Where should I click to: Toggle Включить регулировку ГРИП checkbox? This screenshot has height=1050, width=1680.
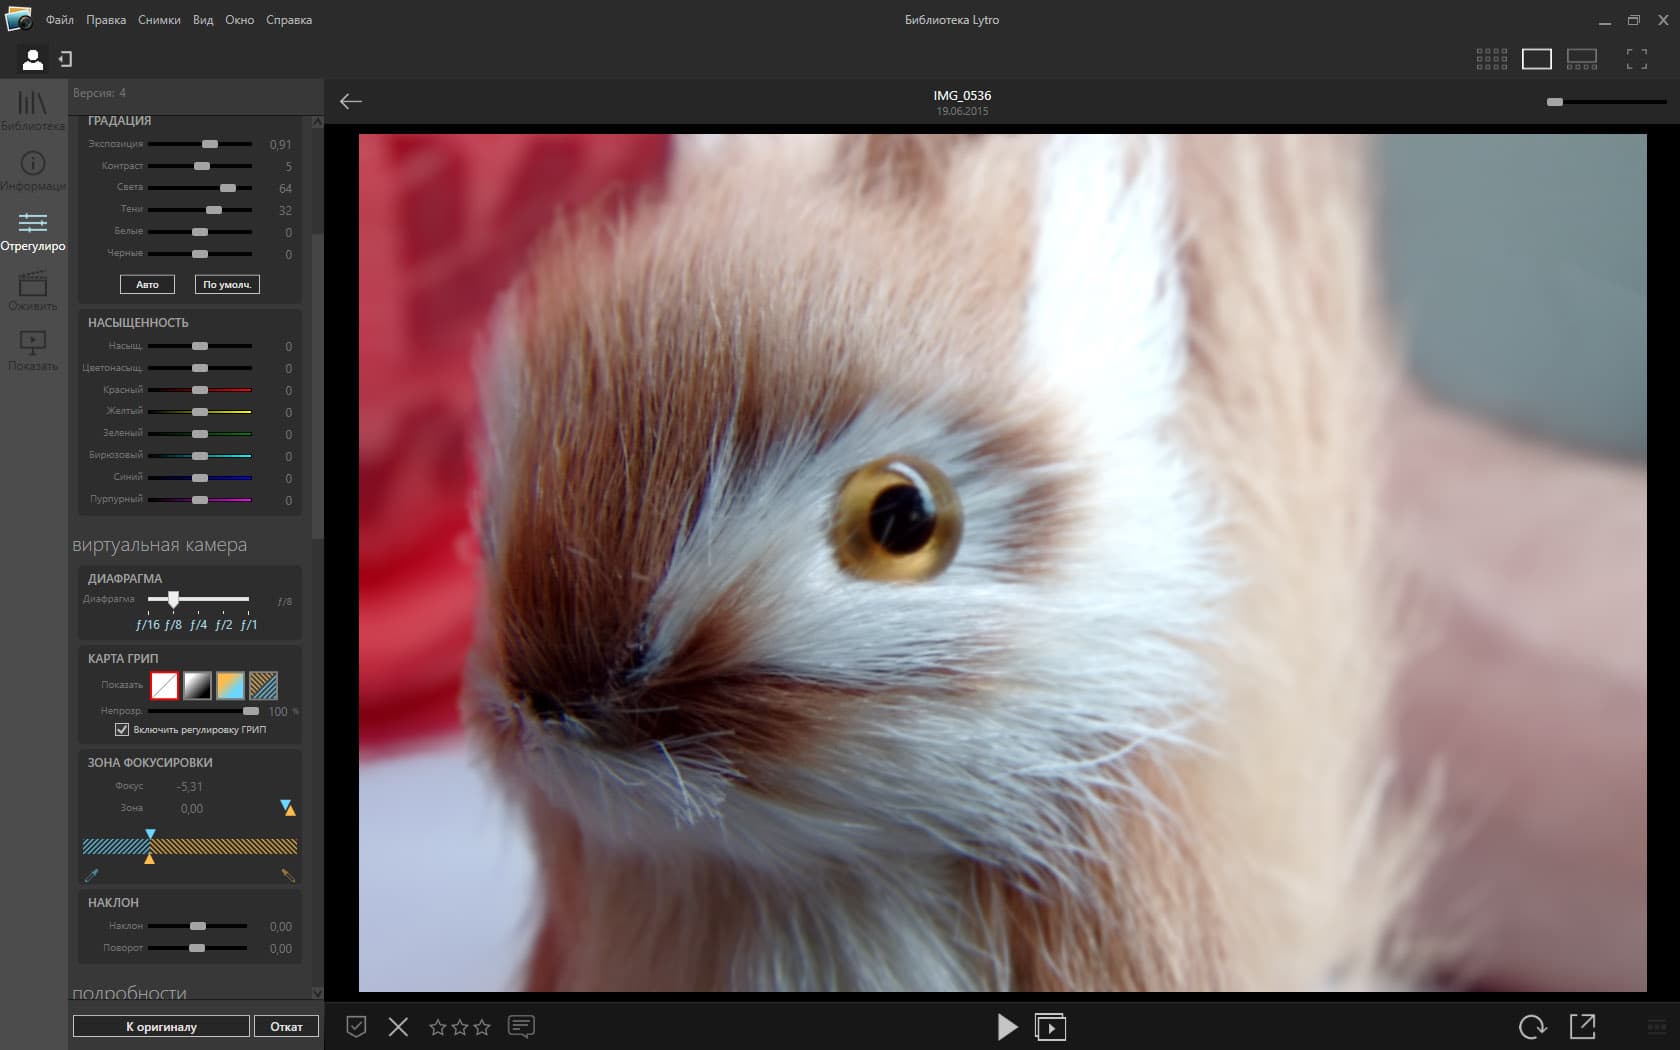pos(122,730)
